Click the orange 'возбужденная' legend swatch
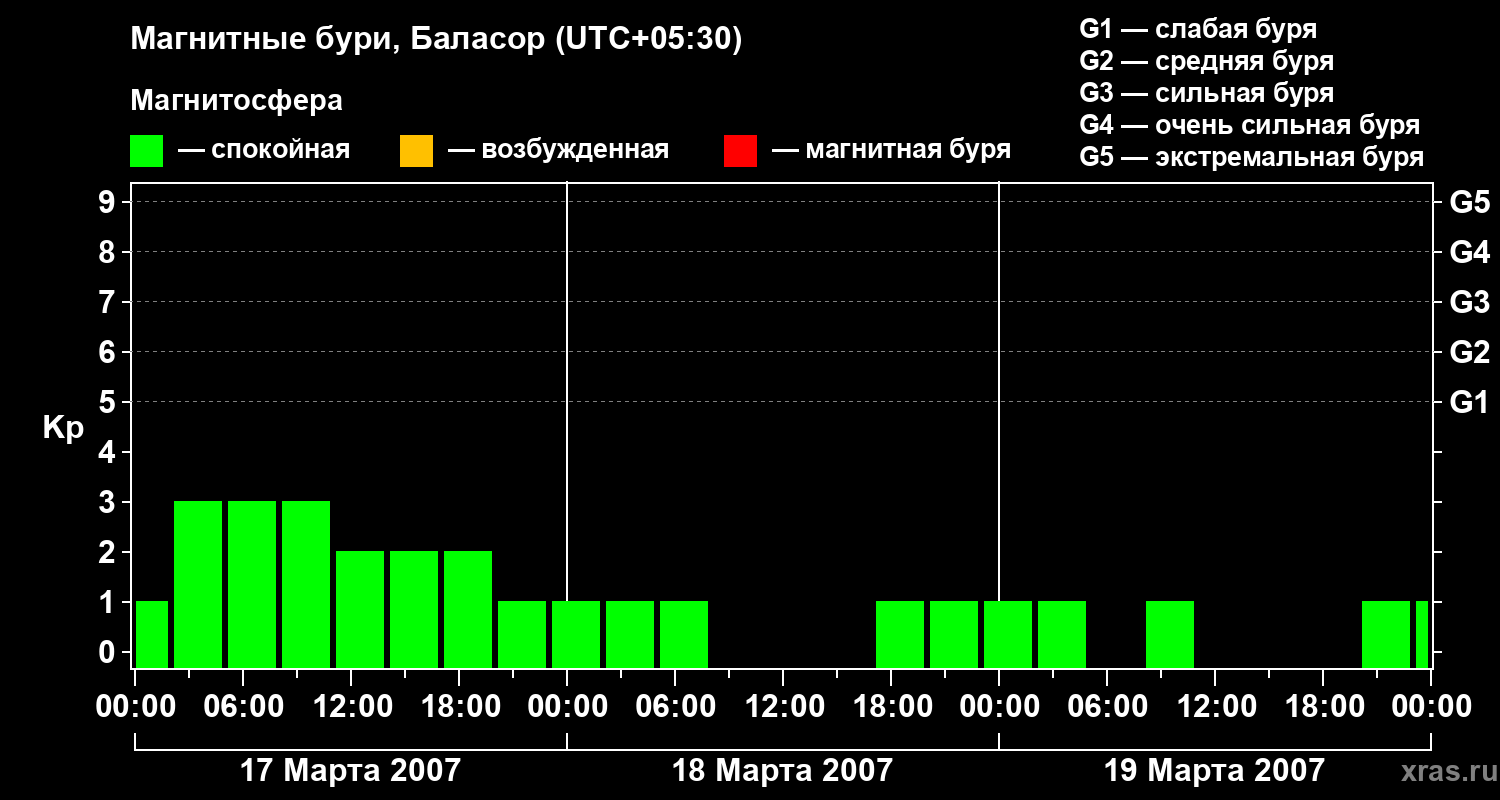This screenshot has height=800, width=1500. [416, 151]
